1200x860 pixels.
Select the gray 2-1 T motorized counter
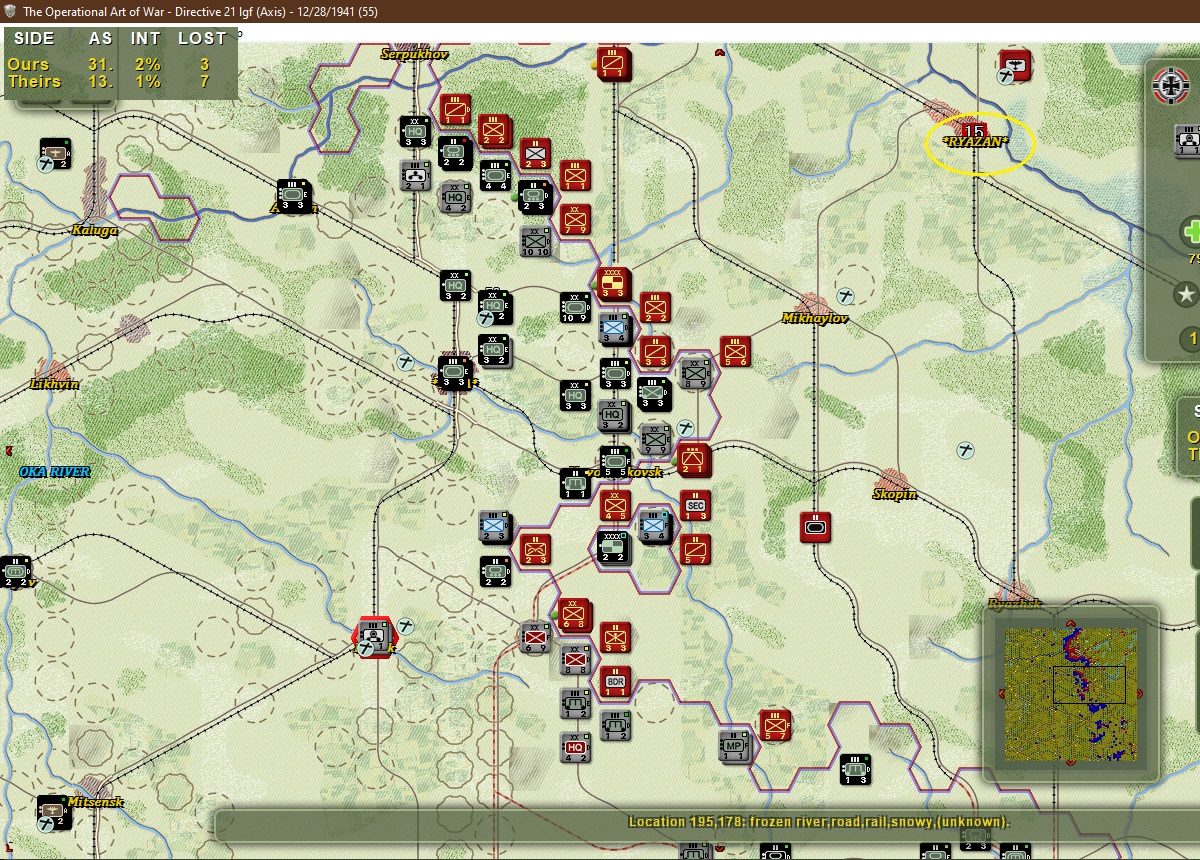click(x=416, y=175)
